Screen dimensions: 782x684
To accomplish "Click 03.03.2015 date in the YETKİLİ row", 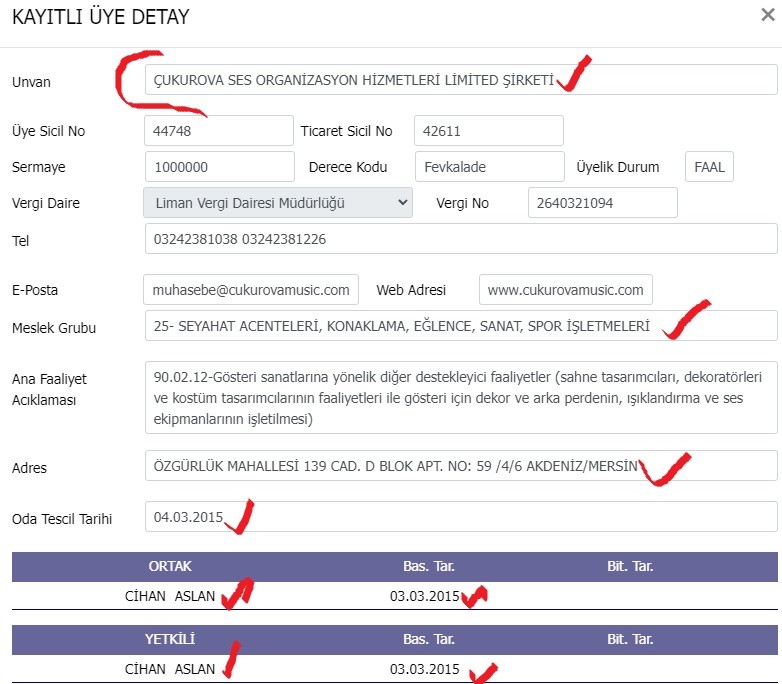I will point(424,669).
